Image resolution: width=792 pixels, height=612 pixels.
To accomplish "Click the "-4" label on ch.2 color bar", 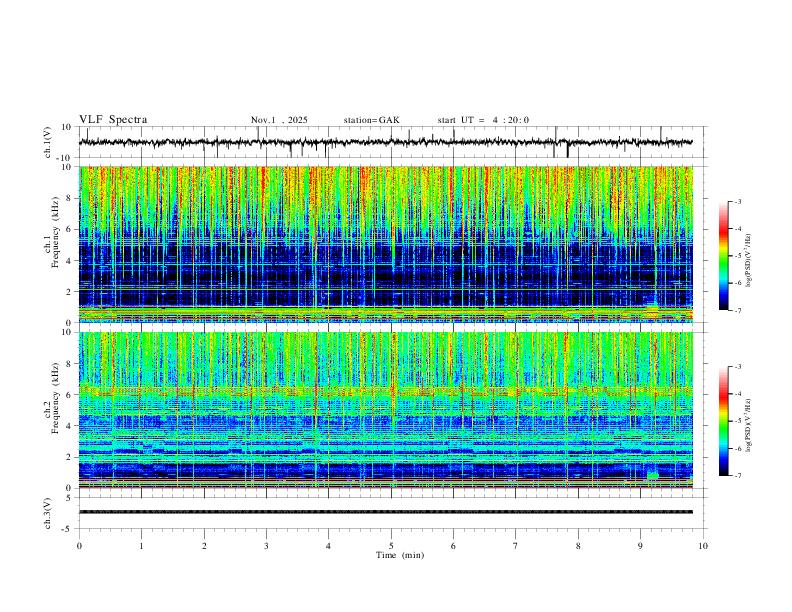I will [737, 394].
